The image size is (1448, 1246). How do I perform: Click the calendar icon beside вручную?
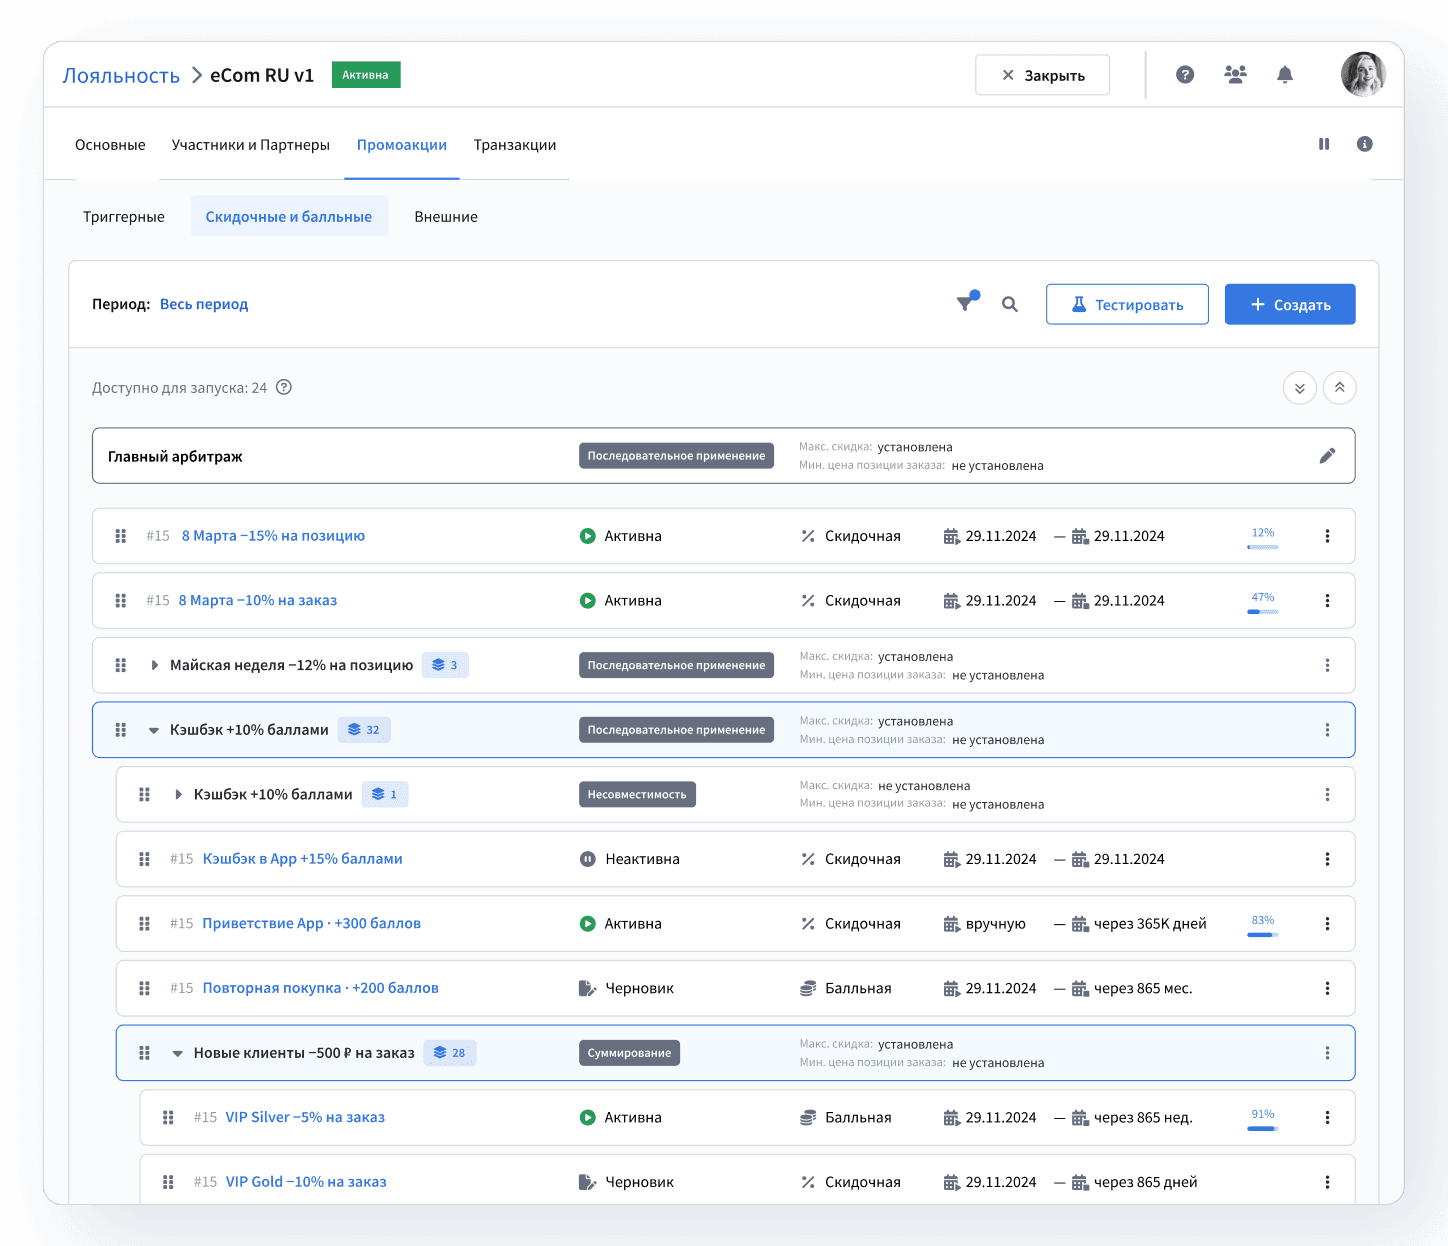pos(950,923)
